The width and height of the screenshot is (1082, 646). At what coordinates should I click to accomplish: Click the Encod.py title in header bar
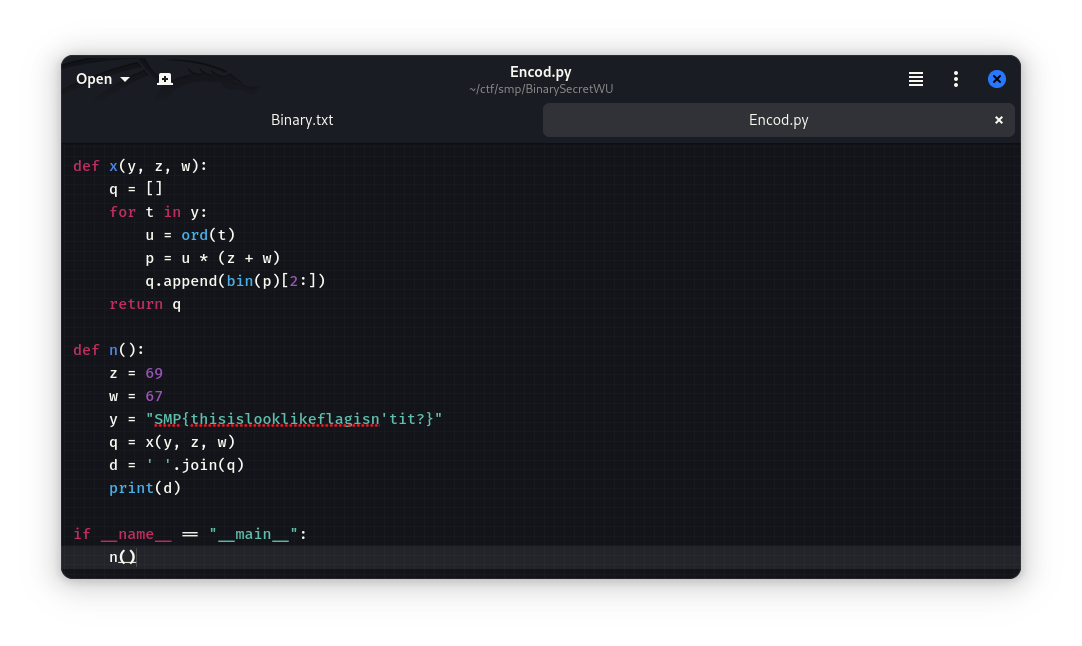[540, 71]
